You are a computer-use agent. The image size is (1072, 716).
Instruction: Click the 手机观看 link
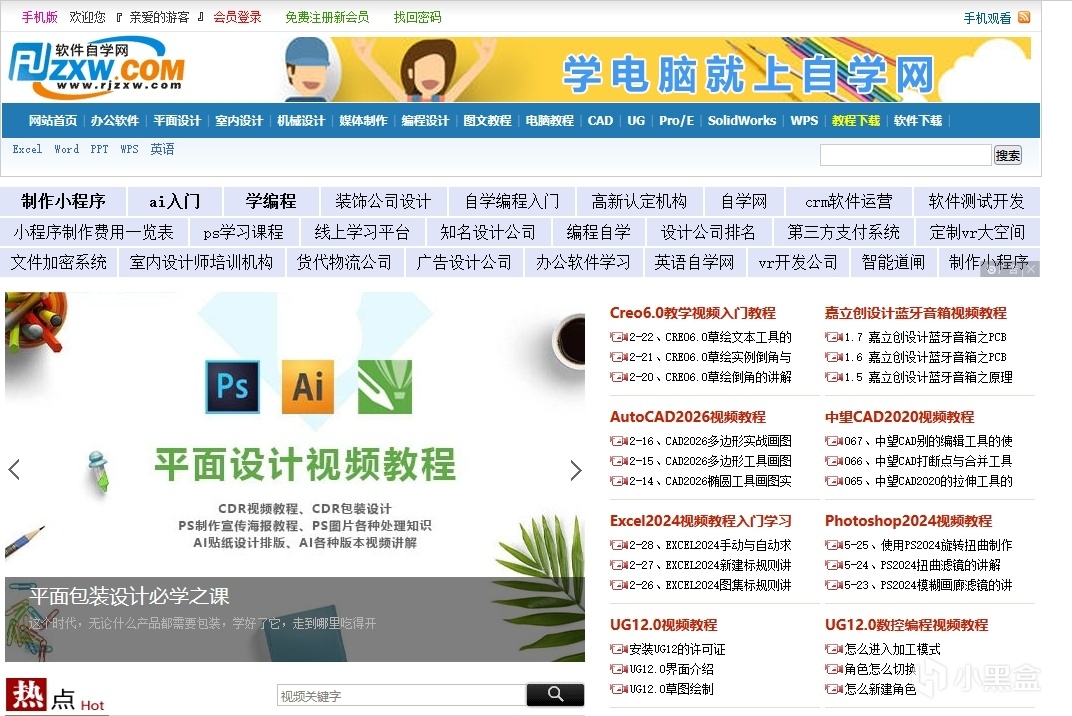pos(987,18)
